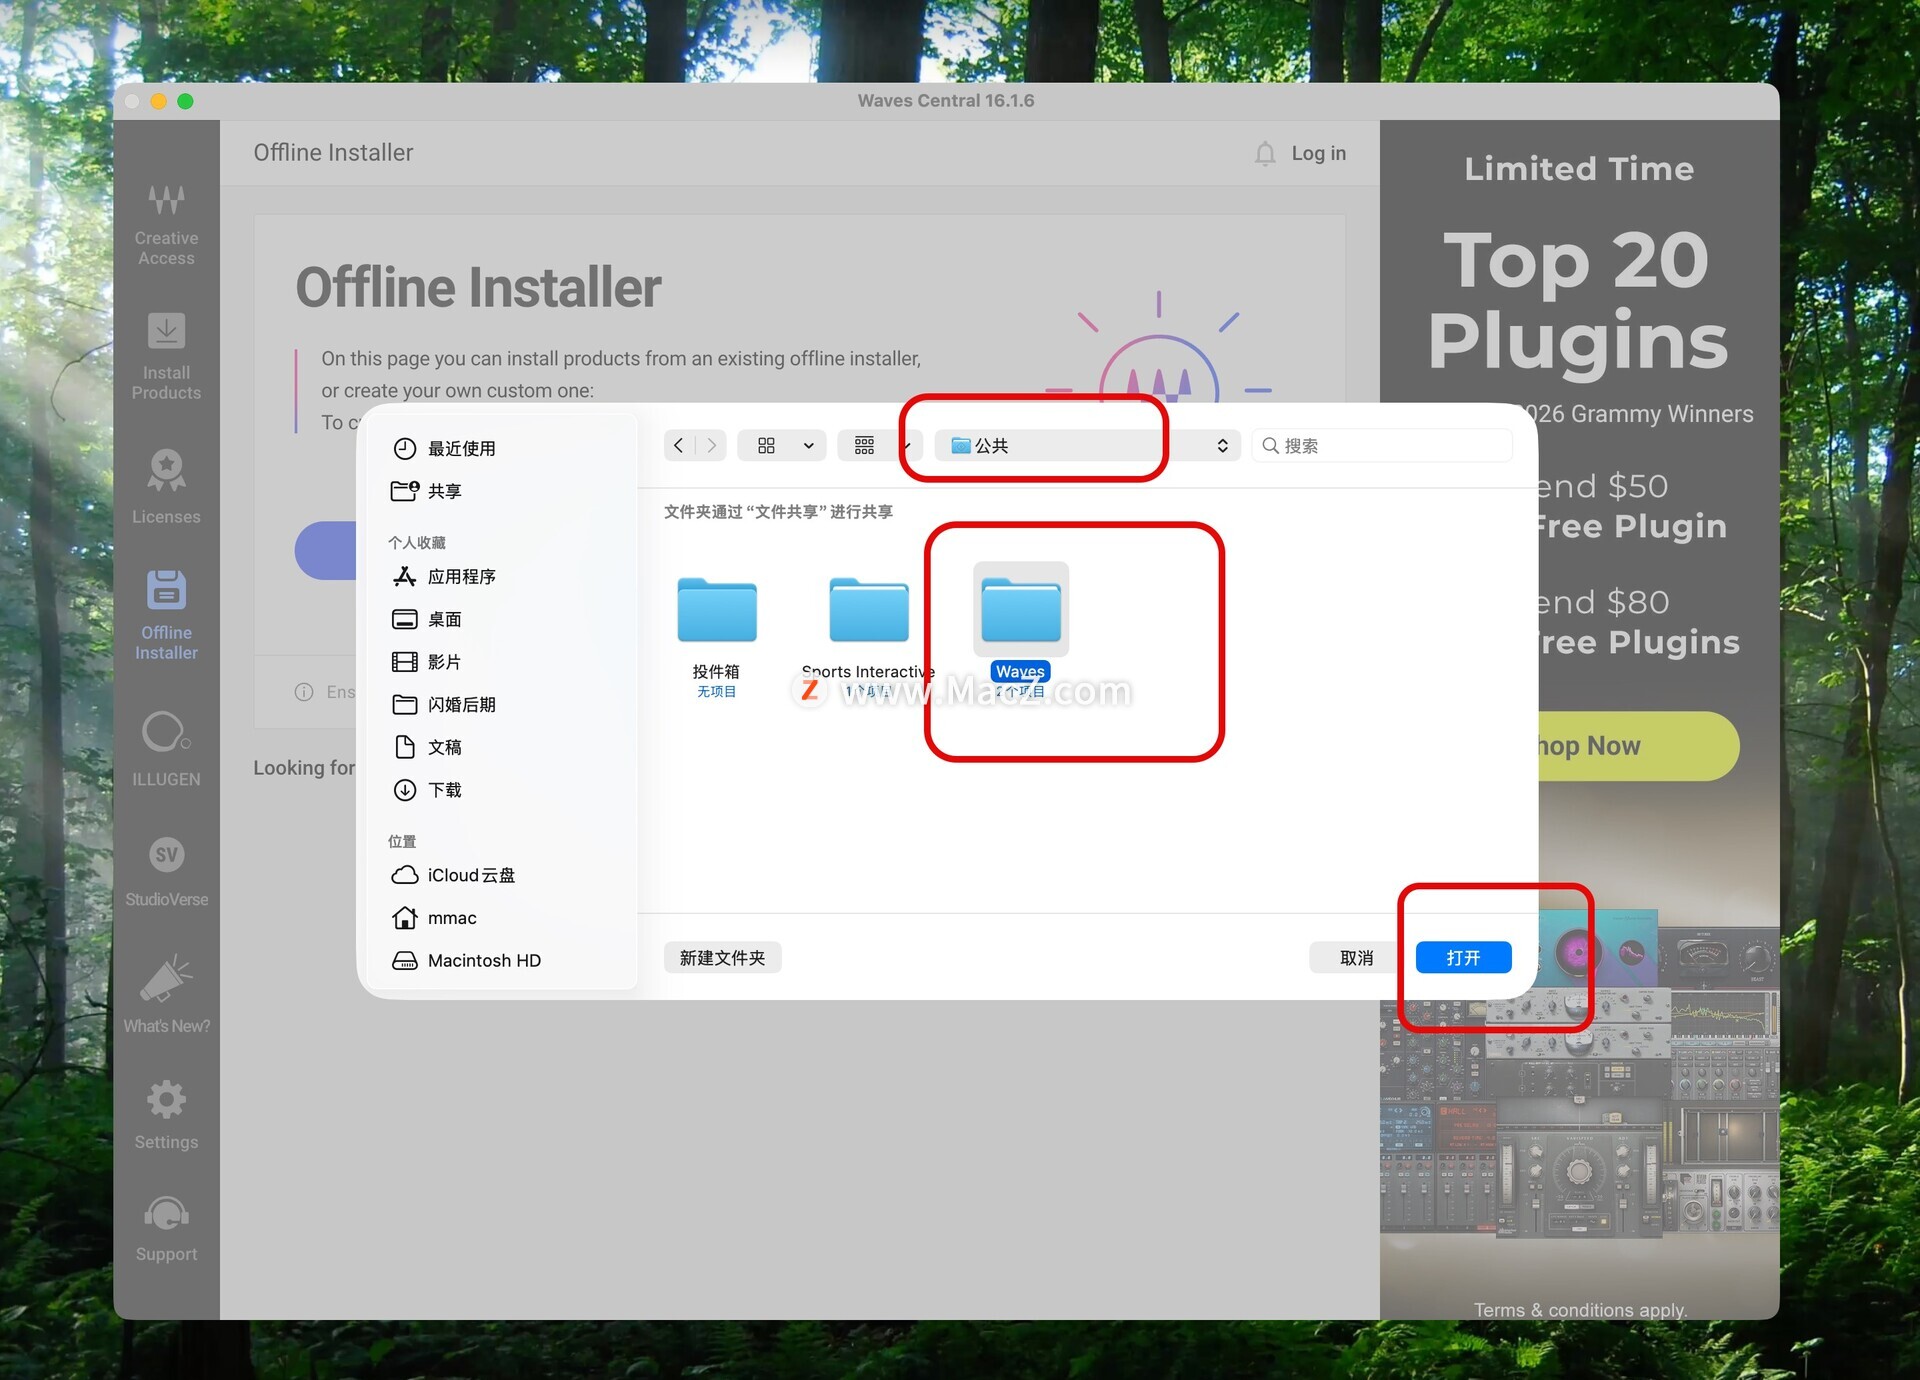Click the 取消 button
The height and width of the screenshot is (1380, 1920).
pyautogui.click(x=1356, y=958)
